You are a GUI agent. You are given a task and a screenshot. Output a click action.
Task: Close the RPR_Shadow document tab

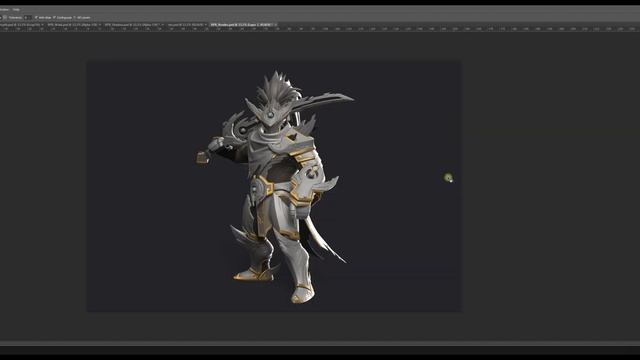[x=162, y=25]
